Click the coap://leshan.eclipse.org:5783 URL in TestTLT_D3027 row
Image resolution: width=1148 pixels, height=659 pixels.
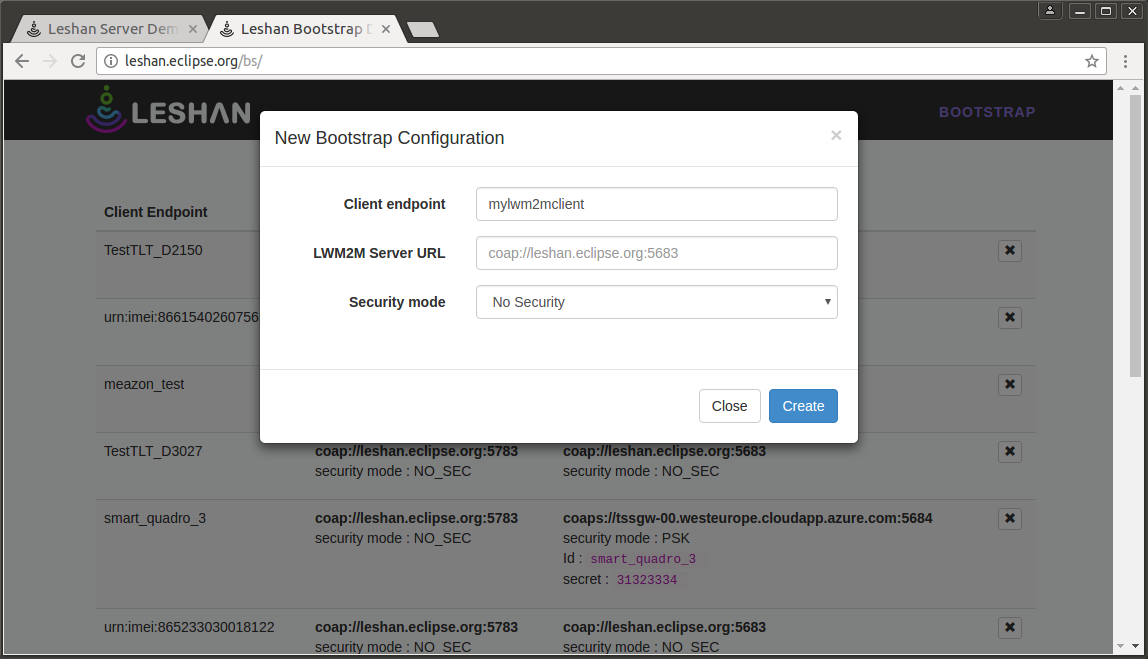[x=416, y=452]
